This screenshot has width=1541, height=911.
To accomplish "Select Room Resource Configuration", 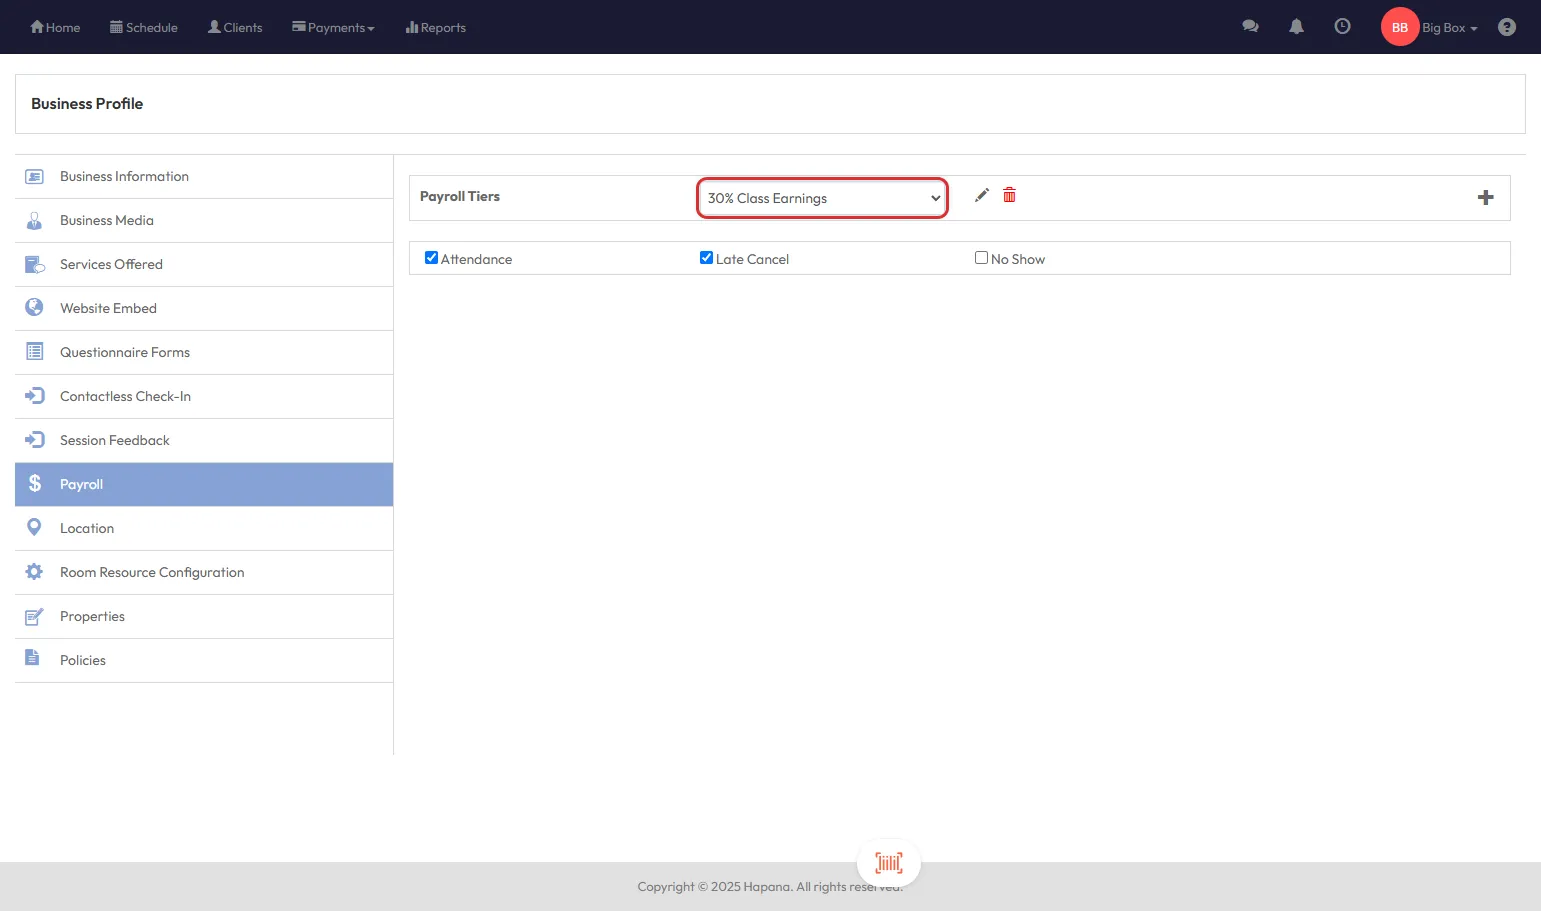I will click(152, 572).
